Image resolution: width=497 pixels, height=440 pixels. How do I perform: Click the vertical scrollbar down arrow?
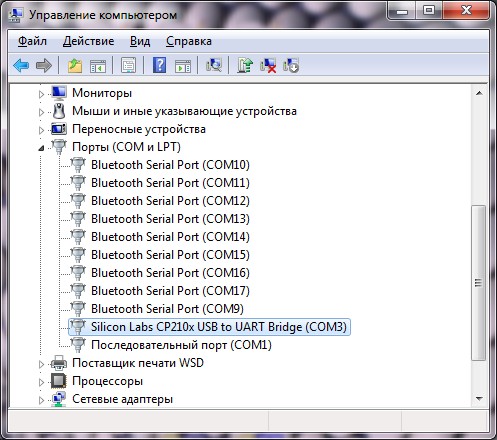tap(479, 399)
